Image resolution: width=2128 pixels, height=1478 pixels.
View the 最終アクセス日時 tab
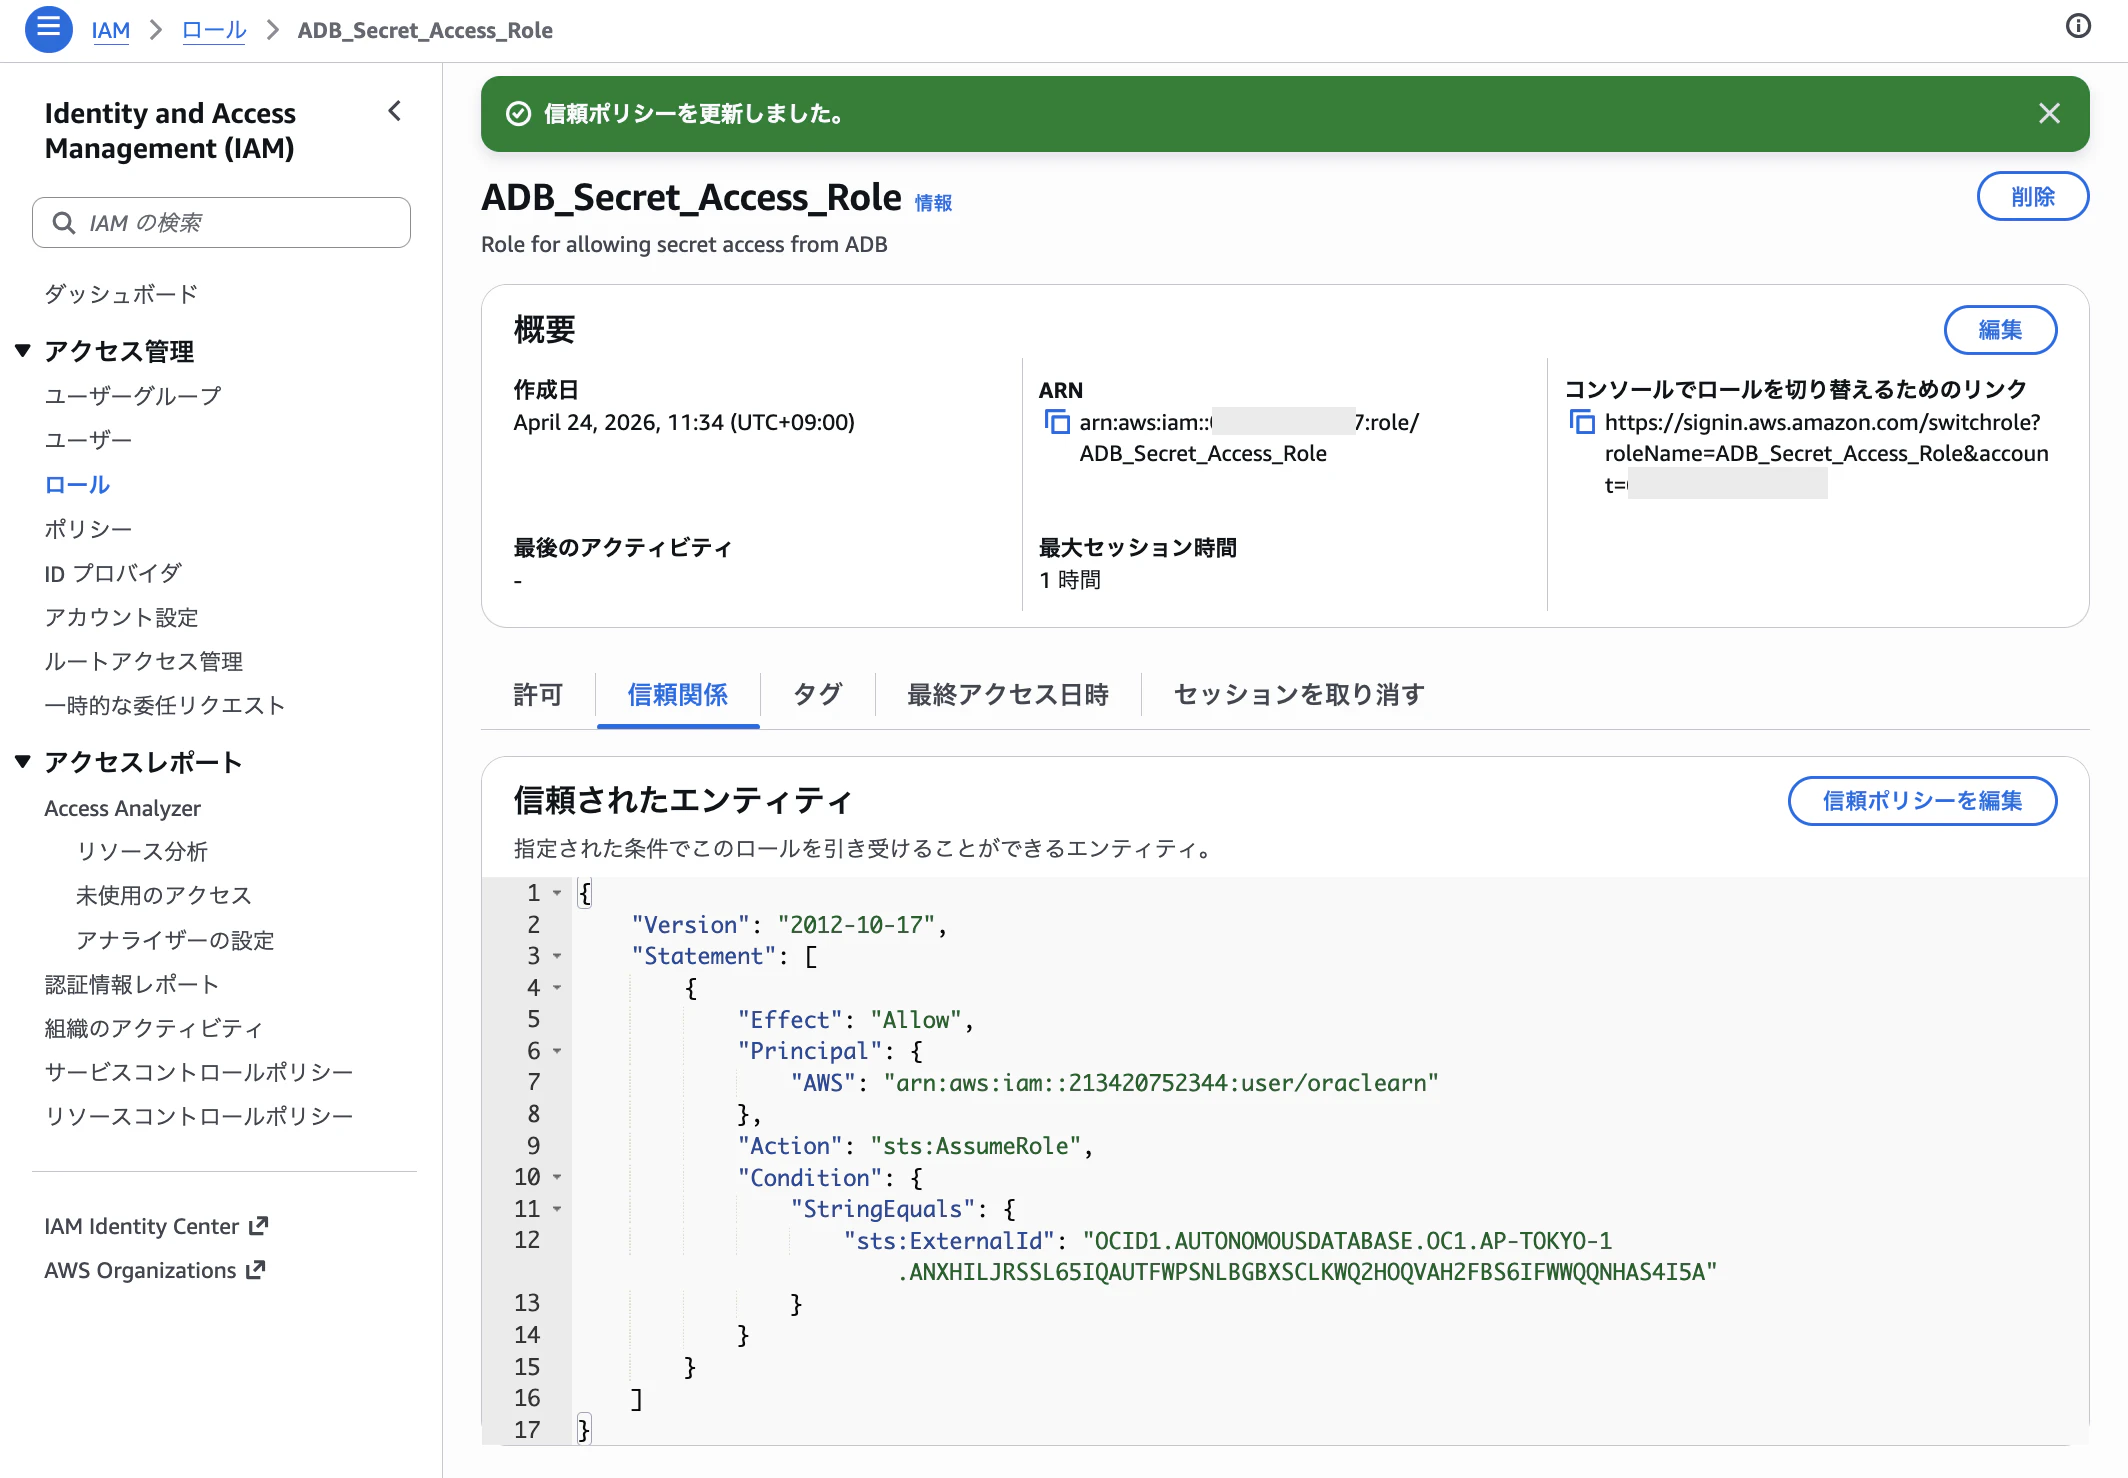click(x=1007, y=694)
